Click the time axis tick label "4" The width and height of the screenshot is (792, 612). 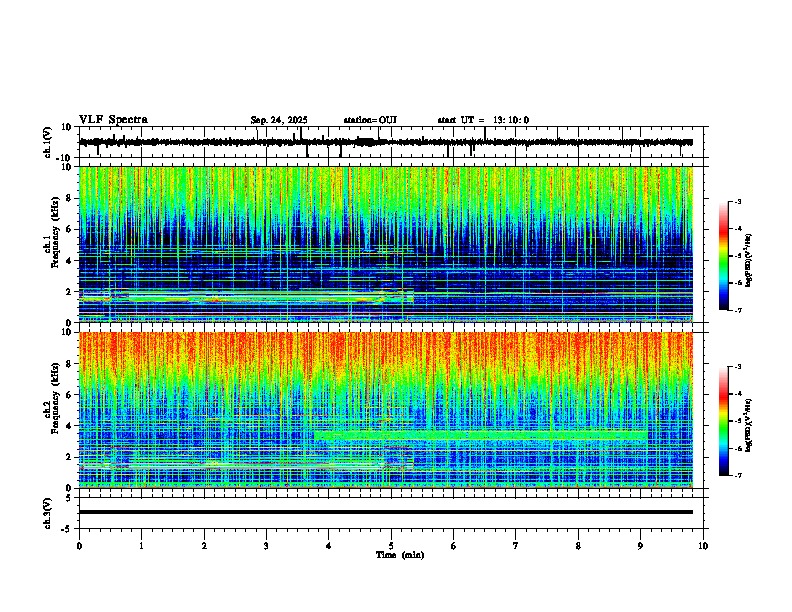(329, 546)
